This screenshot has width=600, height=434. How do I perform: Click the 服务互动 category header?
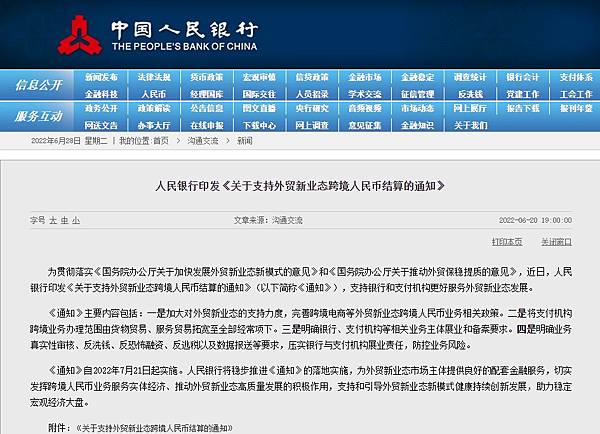point(39,116)
